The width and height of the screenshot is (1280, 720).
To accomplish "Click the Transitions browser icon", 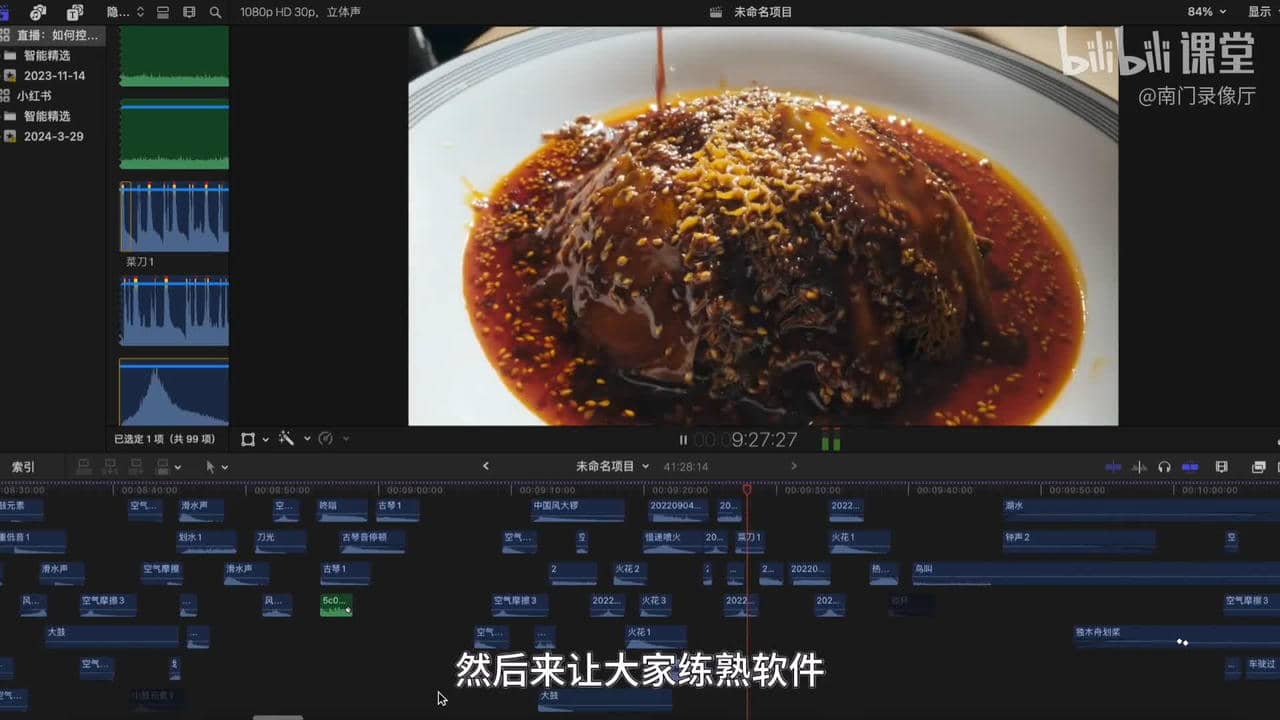I will pyautogui.click(x=1258, y=467).
